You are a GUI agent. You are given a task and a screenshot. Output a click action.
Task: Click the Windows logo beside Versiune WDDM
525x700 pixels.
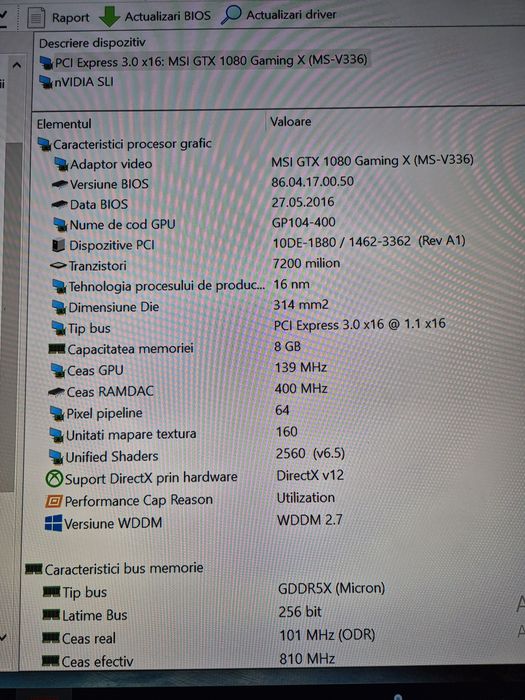tap(53, 523)
